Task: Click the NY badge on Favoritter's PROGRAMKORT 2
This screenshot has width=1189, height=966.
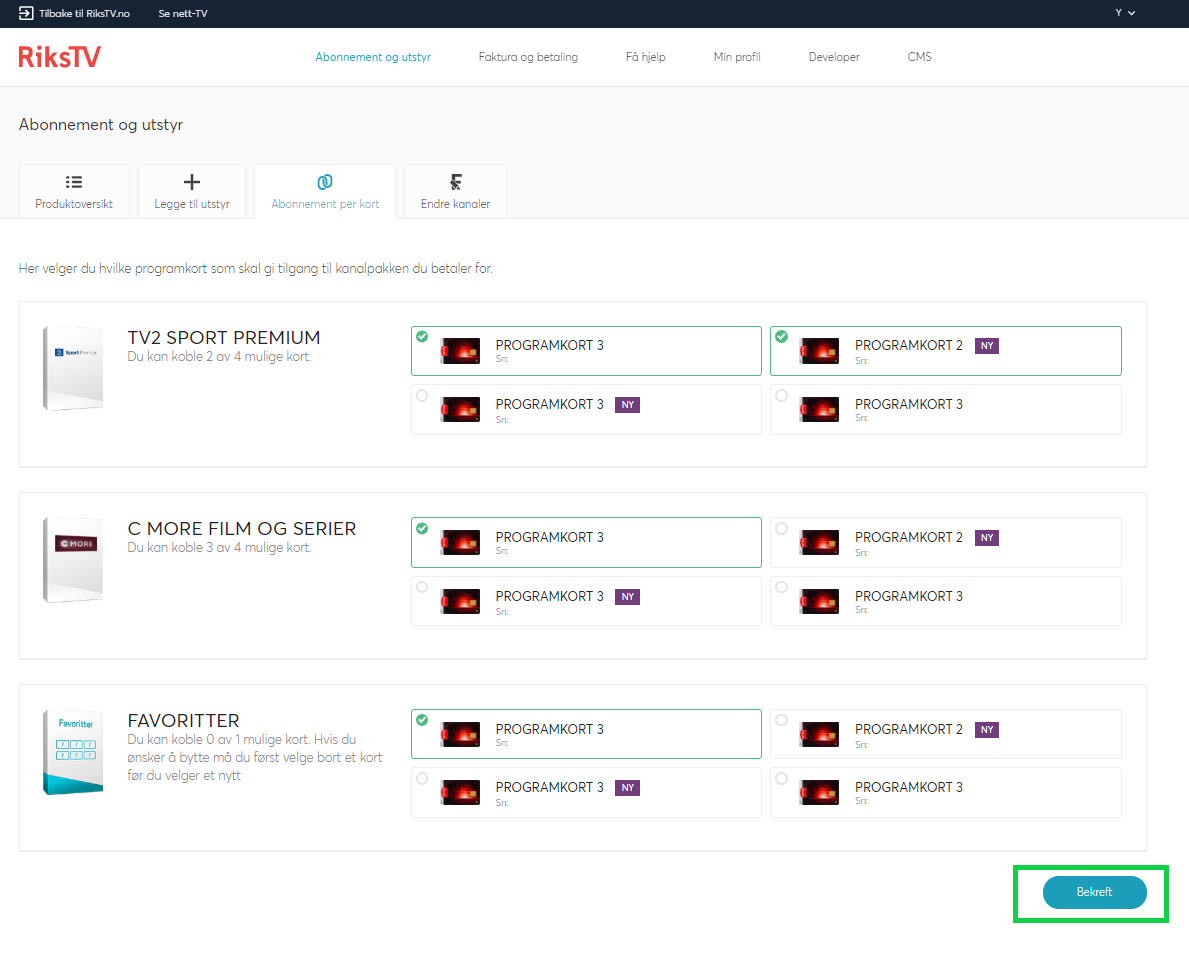Action: [x=987, y=729]
